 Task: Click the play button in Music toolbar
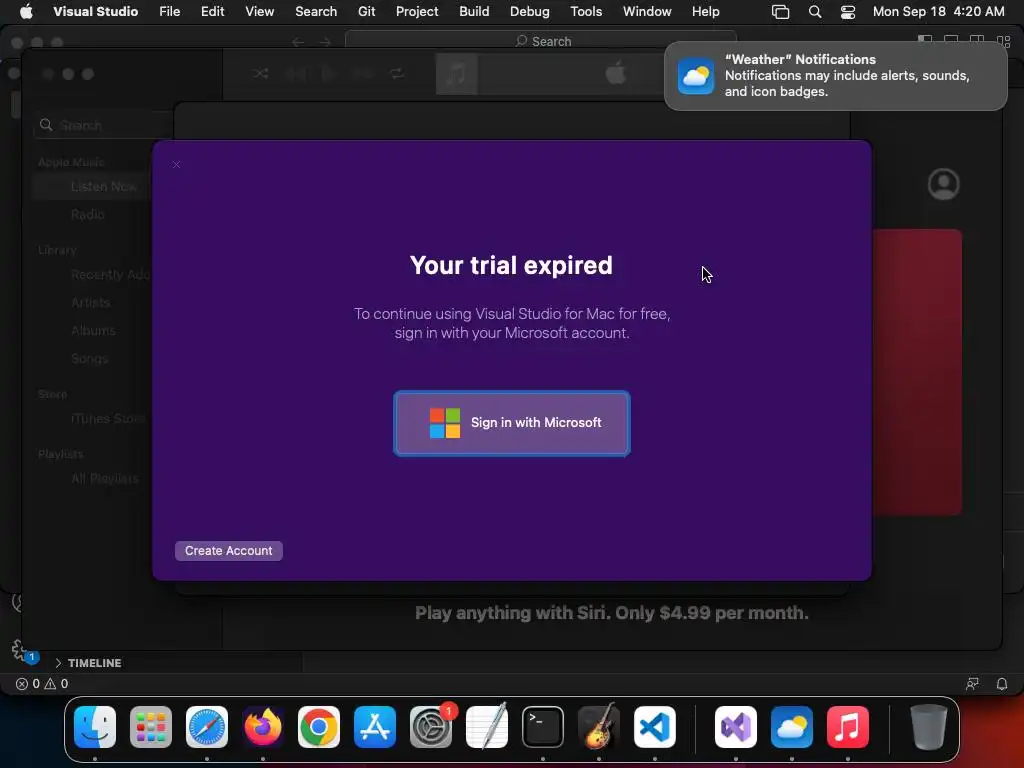coord(328,74)
